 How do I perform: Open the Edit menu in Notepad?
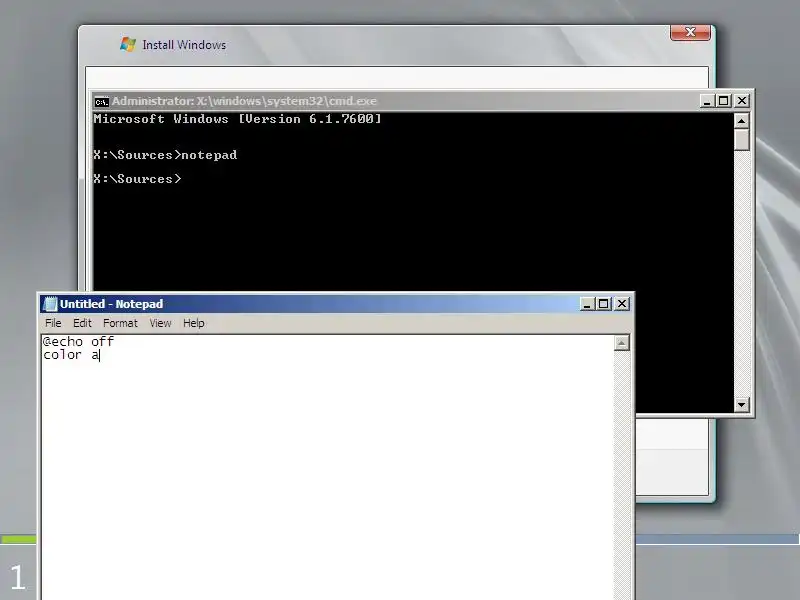82,323
